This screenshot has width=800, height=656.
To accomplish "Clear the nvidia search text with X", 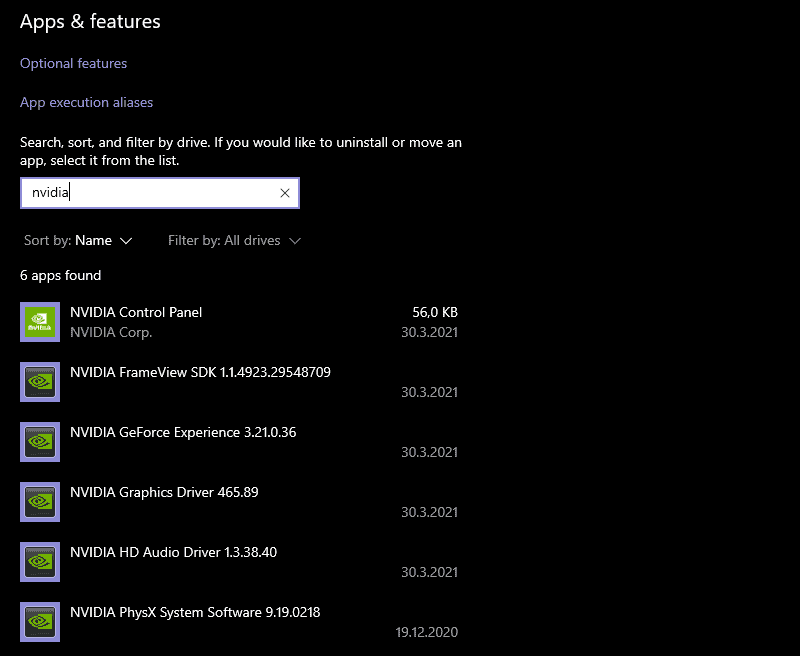I will 285,193.
